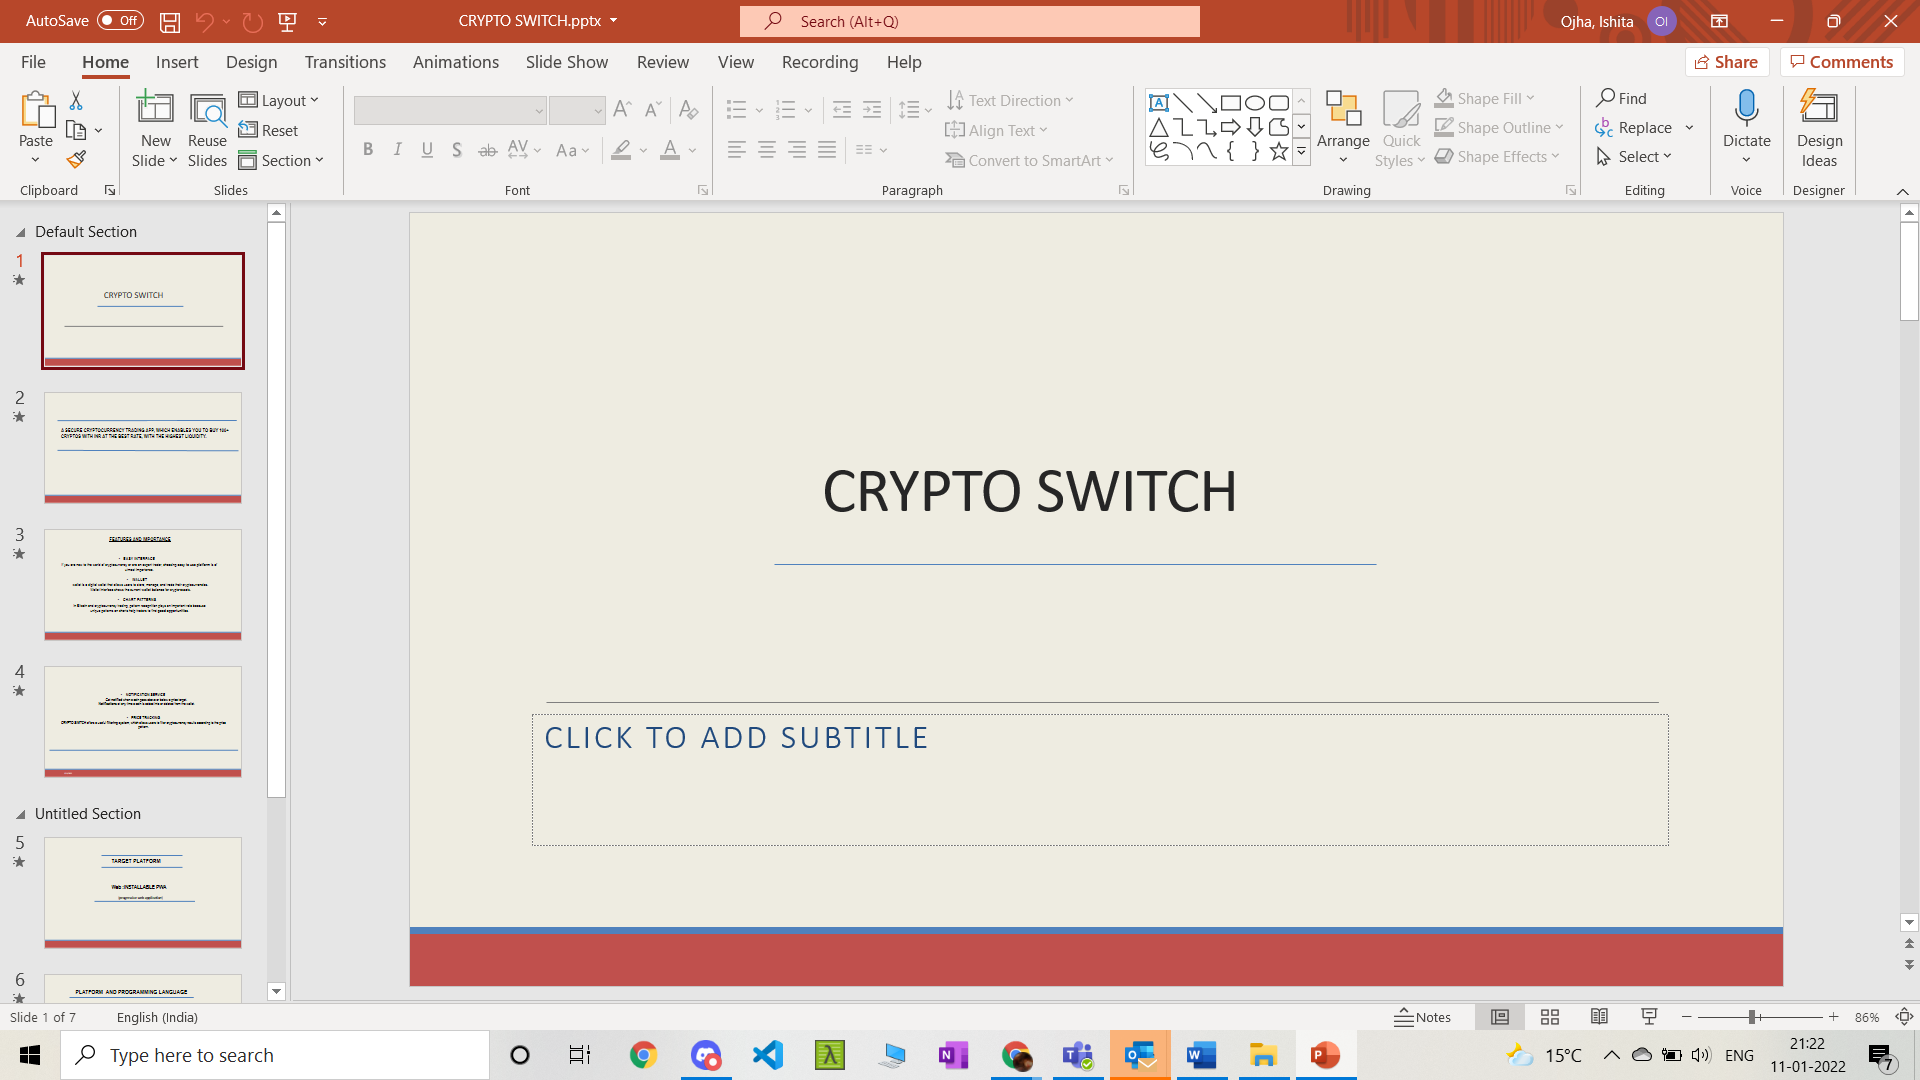Click the Format Painter brush icon
This screenshot has height=1080, width=1920.
[76, 160]
